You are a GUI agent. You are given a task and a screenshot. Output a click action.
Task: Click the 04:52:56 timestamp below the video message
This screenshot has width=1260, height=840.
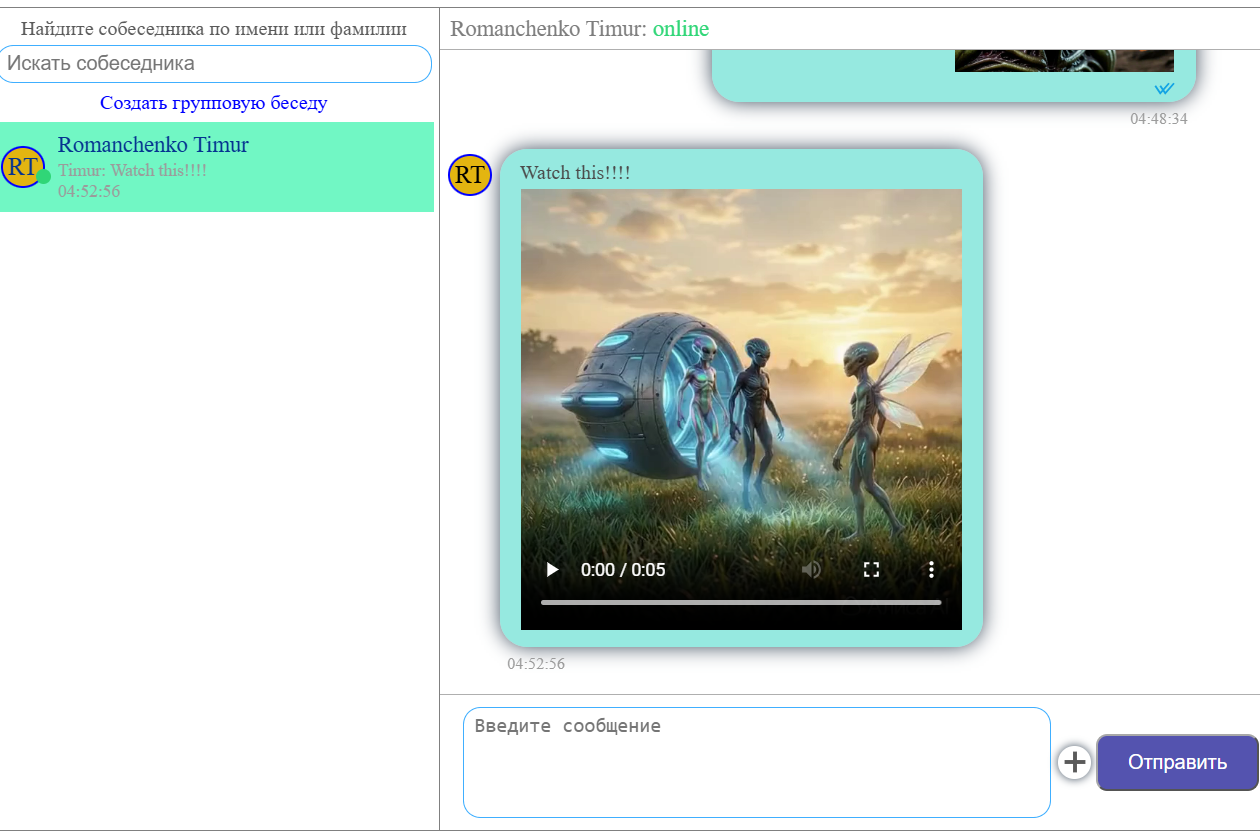[x=536, y=664]
